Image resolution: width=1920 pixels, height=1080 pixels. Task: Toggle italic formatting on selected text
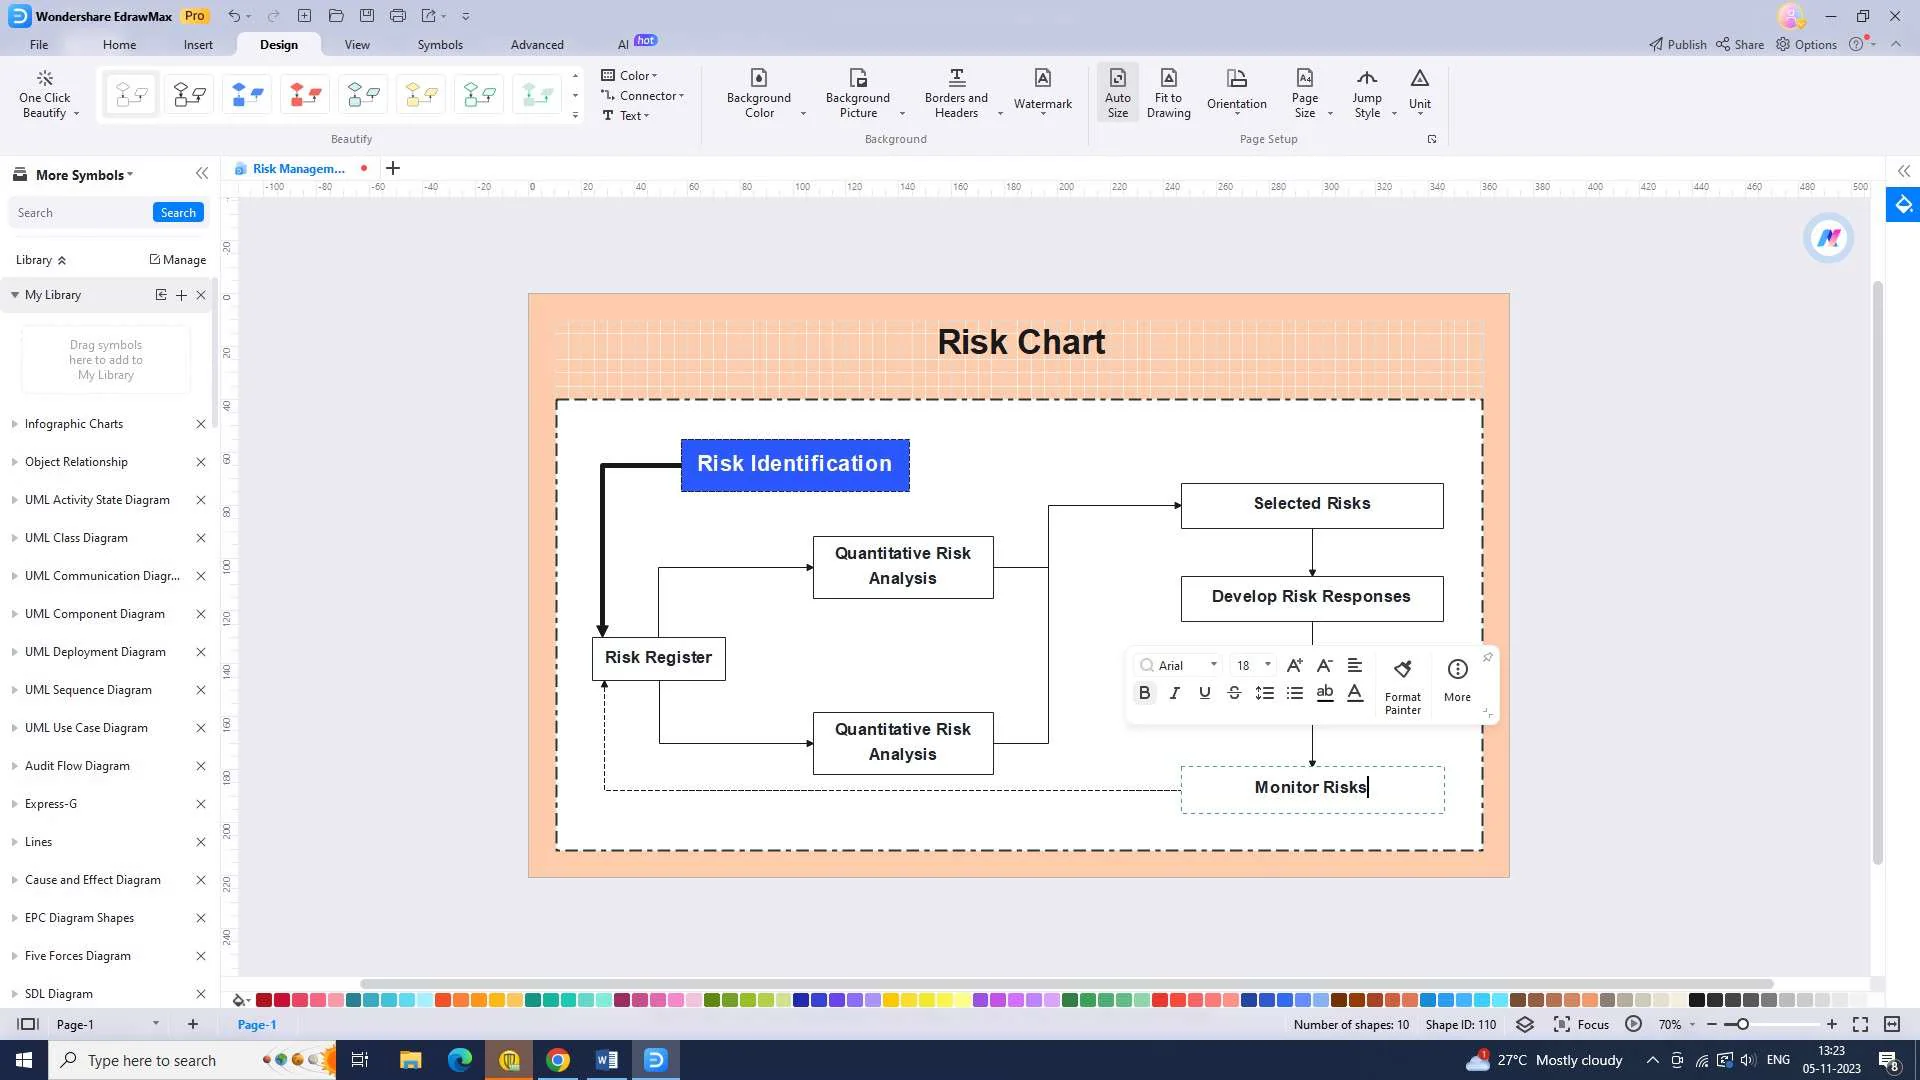pos(1175,694)
